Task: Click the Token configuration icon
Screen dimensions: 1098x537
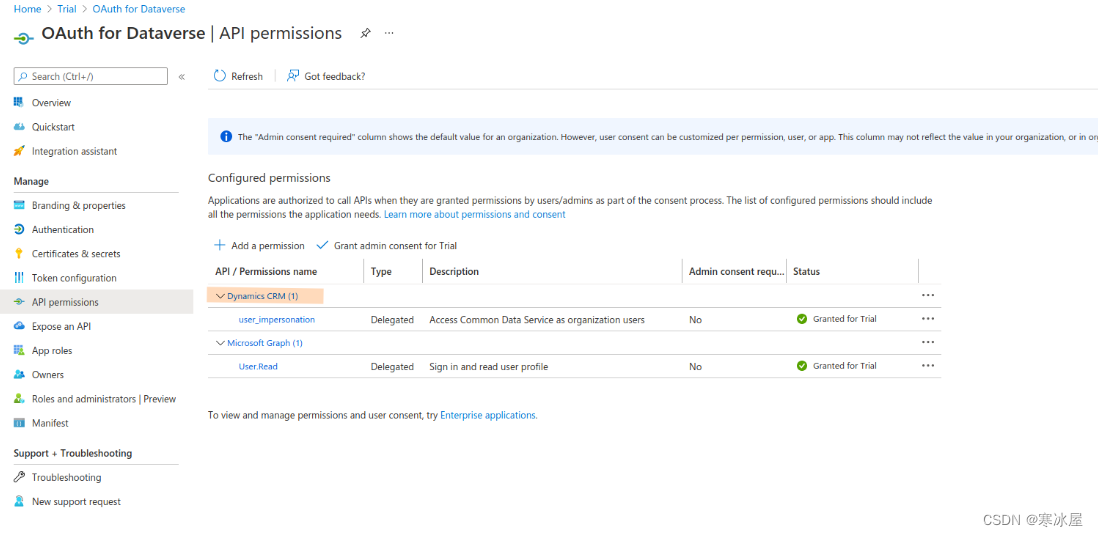Action: tap(19, 278)
